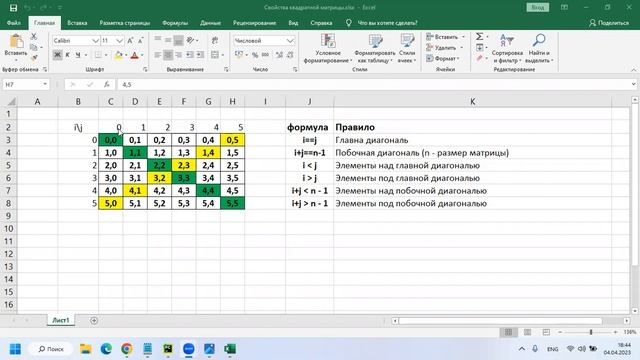Screen dimensions: 640x360
Task: Click the select all cells corner triangle
Action: (x=12, y=102)
